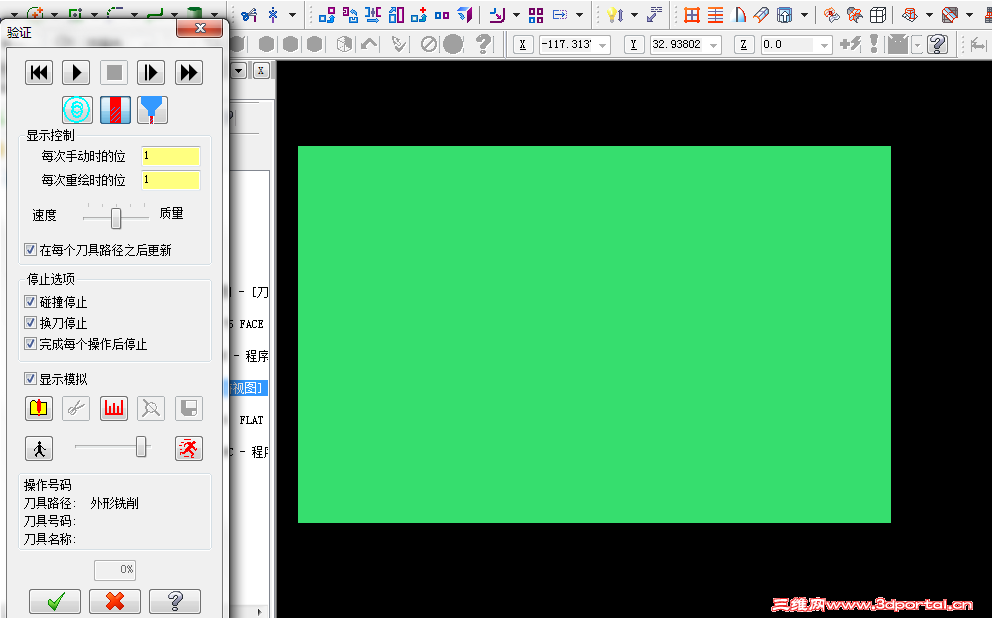The width and height of the screenshot is (992, 618).
Task: Click the four purple squares toolbar icon
Action: (536, 15)
